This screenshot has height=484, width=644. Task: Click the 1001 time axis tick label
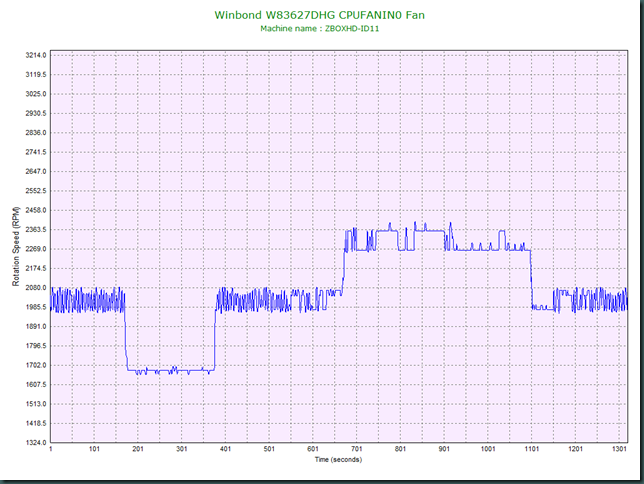[488, 449]
